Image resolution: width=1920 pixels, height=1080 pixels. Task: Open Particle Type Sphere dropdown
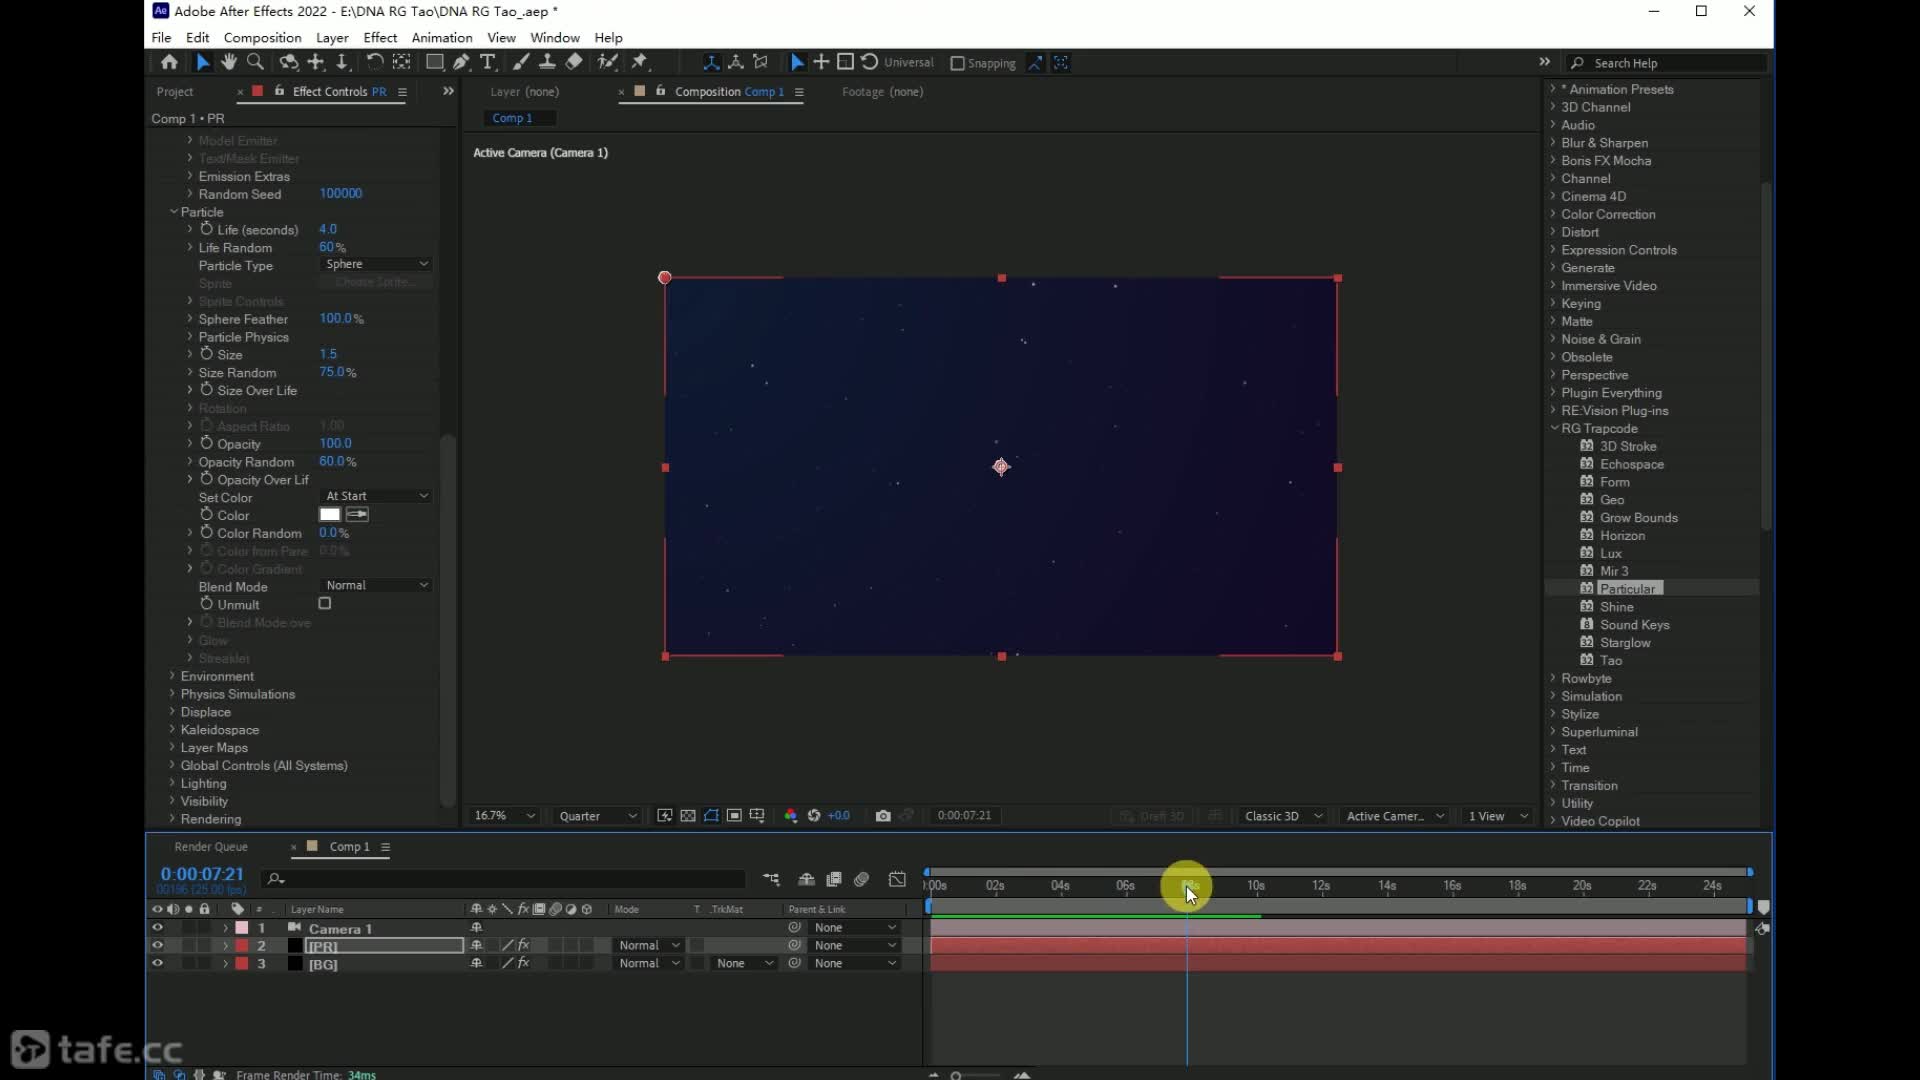point(376,264)
